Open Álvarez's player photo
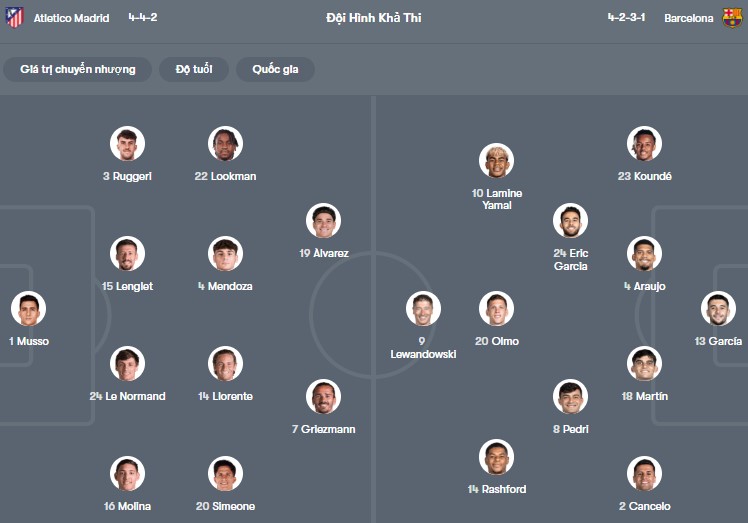The image size is (748, 523). tap(323, 221)
